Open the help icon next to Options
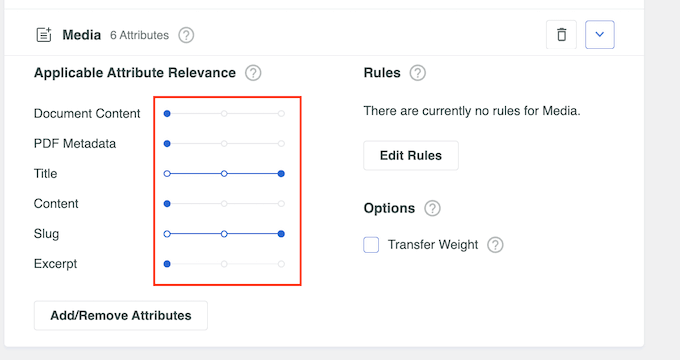680x360 pixels. (432, 208)
